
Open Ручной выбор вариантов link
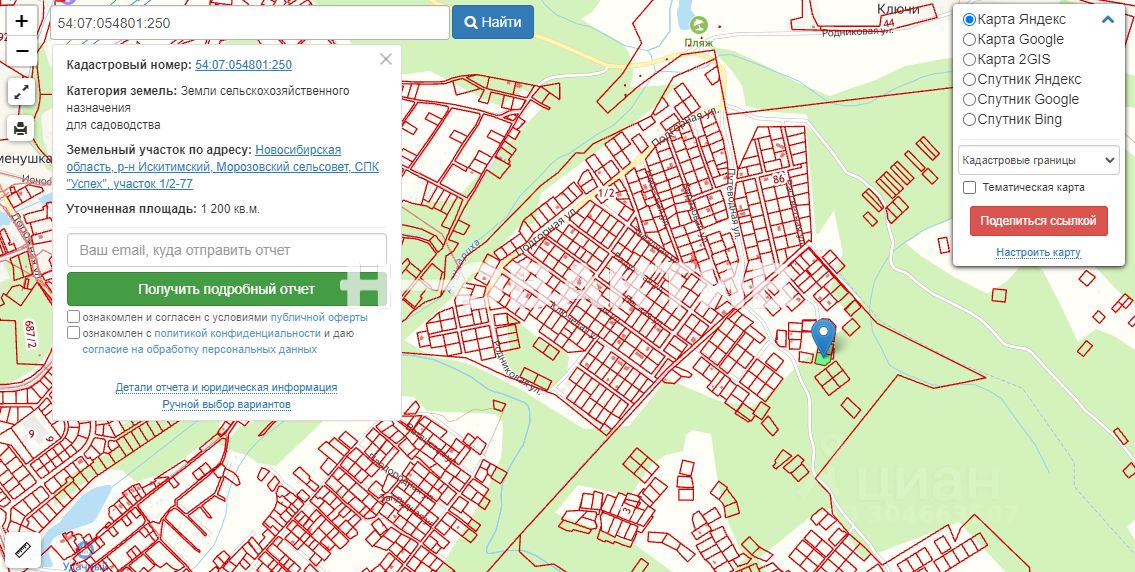(227, 404)
